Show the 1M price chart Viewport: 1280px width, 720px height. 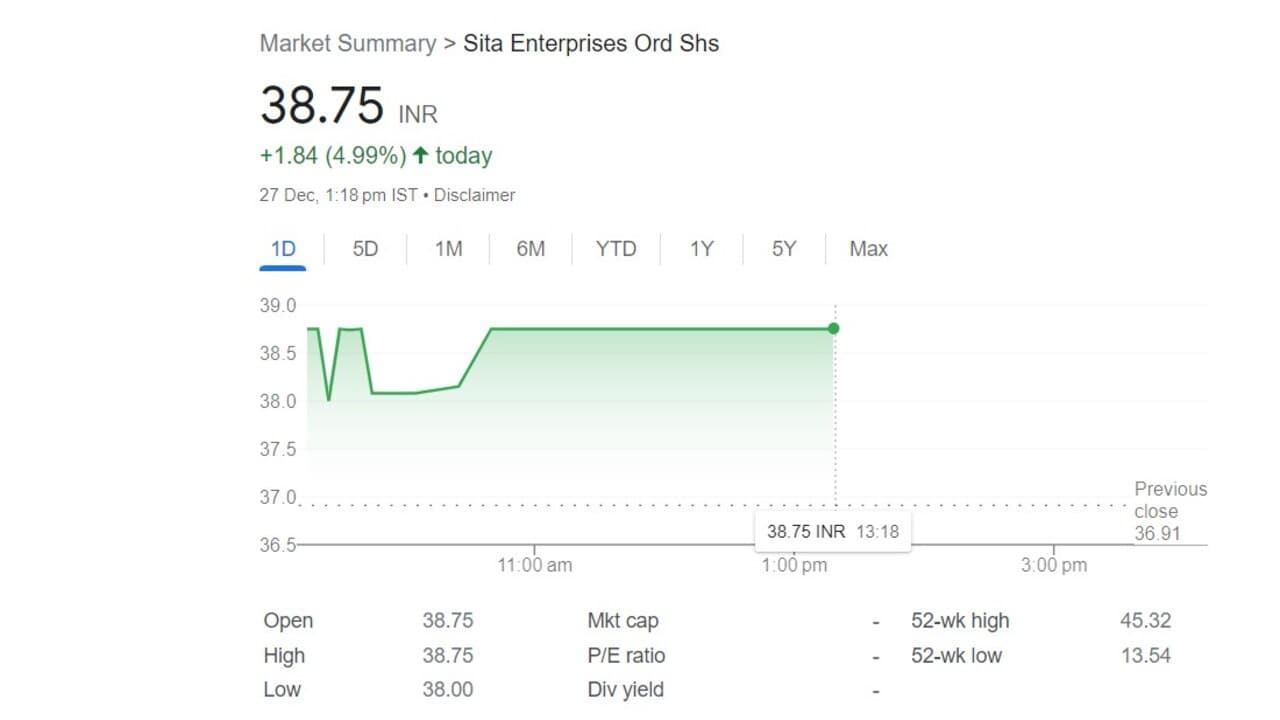[448, 249]
